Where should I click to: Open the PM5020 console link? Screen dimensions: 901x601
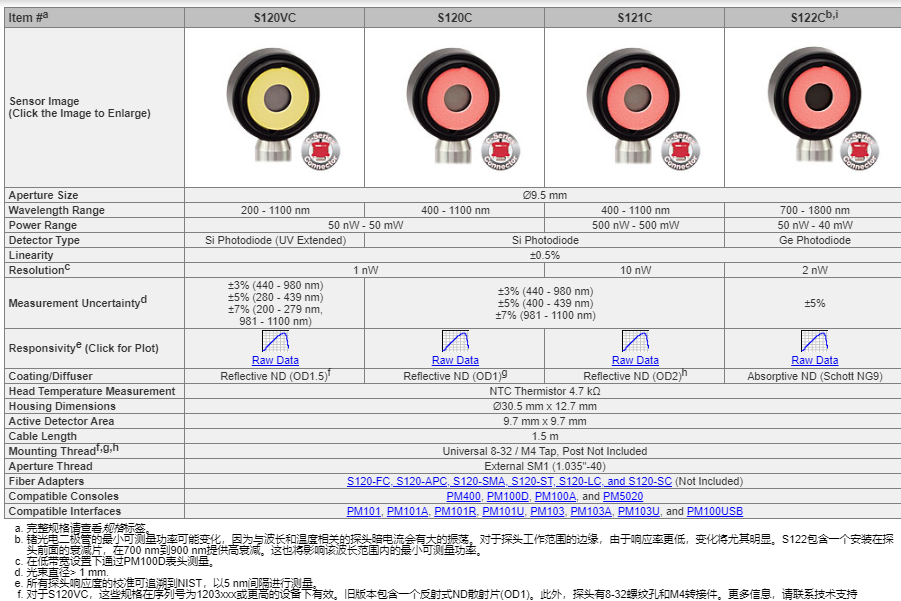click(623, 496)
